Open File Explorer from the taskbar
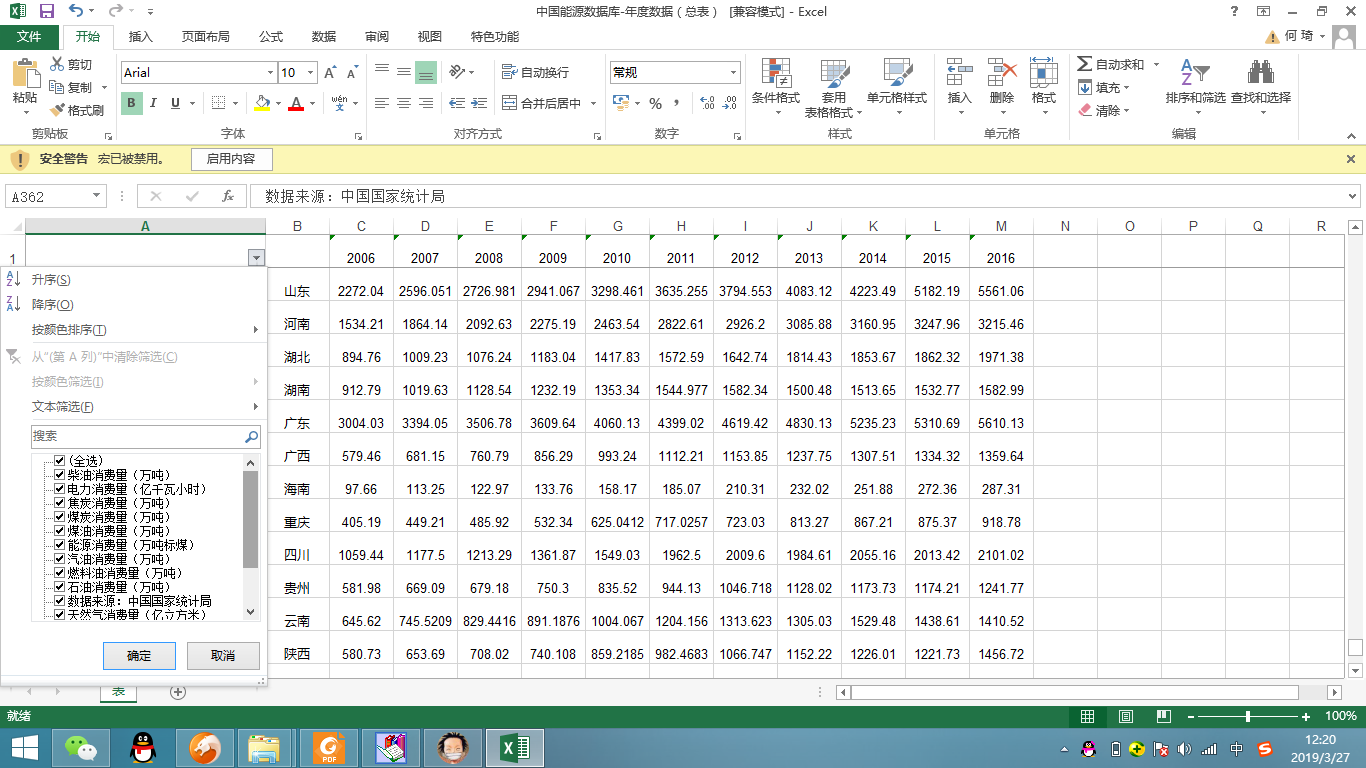The width and height of the screenshot is (1366, 768). (x=265, y=747)
